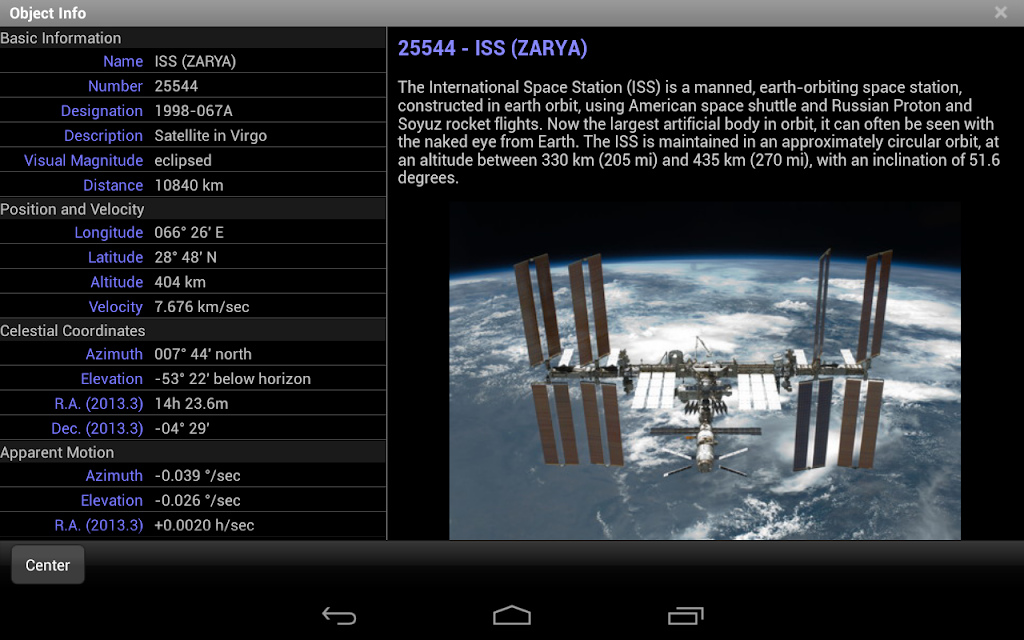1024x640 pixels.
Task: Tap the 'Distance' row label
Action: 113,185
